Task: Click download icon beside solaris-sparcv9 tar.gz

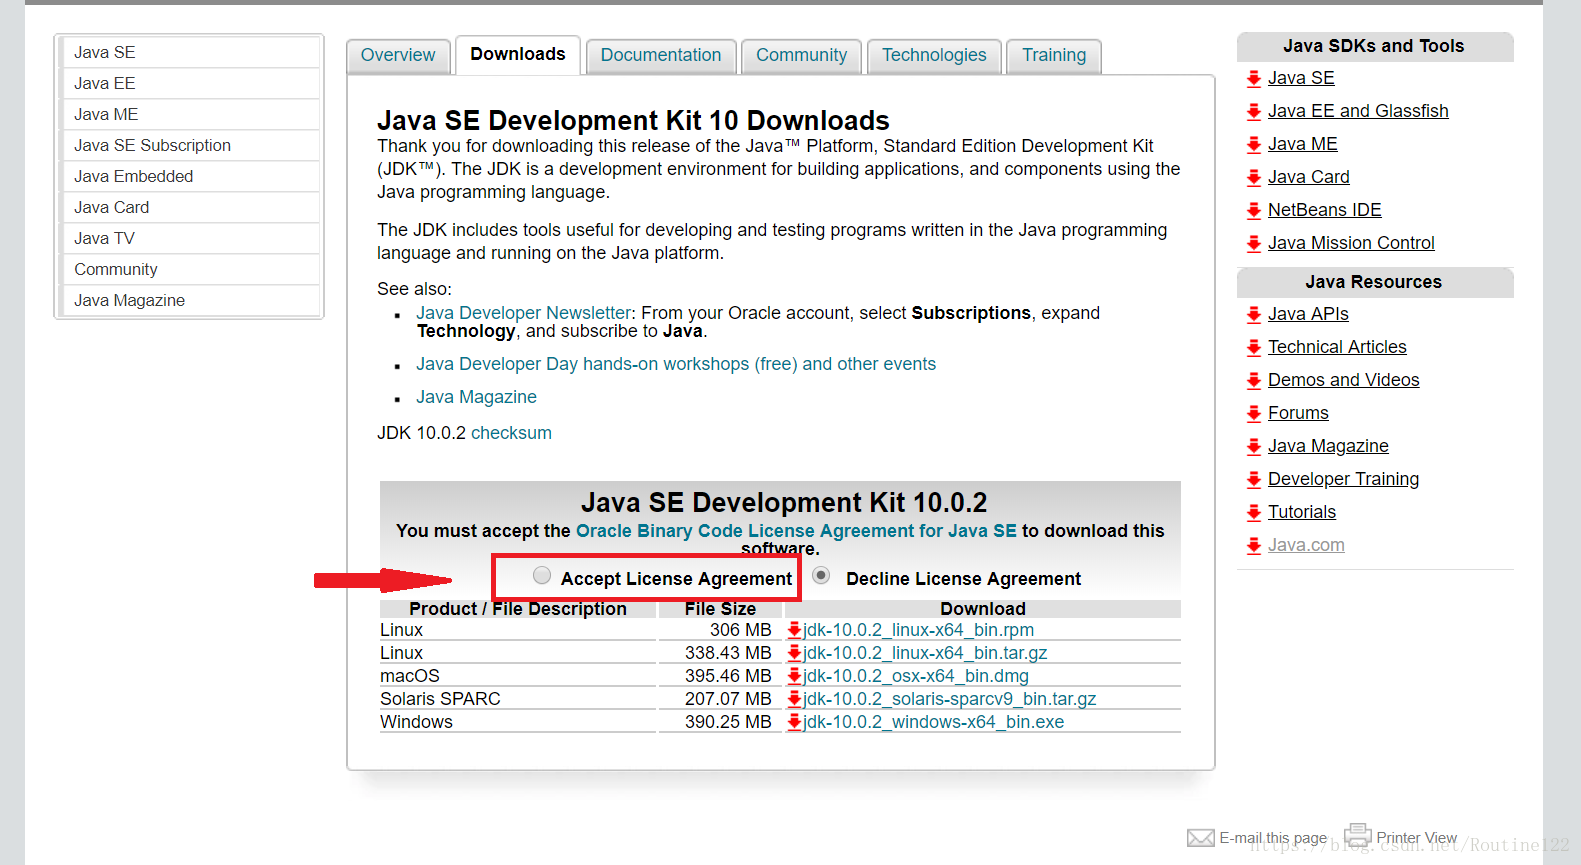Action: point(794,699)
